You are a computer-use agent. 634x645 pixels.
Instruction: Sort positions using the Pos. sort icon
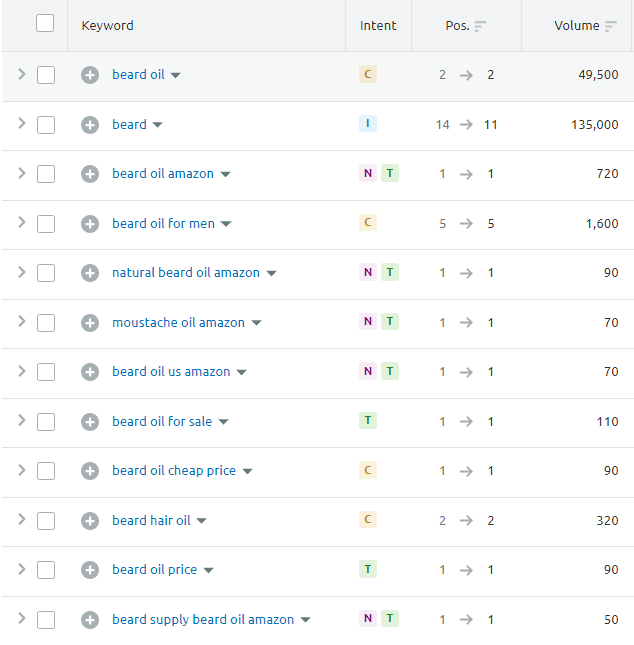click(480, 26)
